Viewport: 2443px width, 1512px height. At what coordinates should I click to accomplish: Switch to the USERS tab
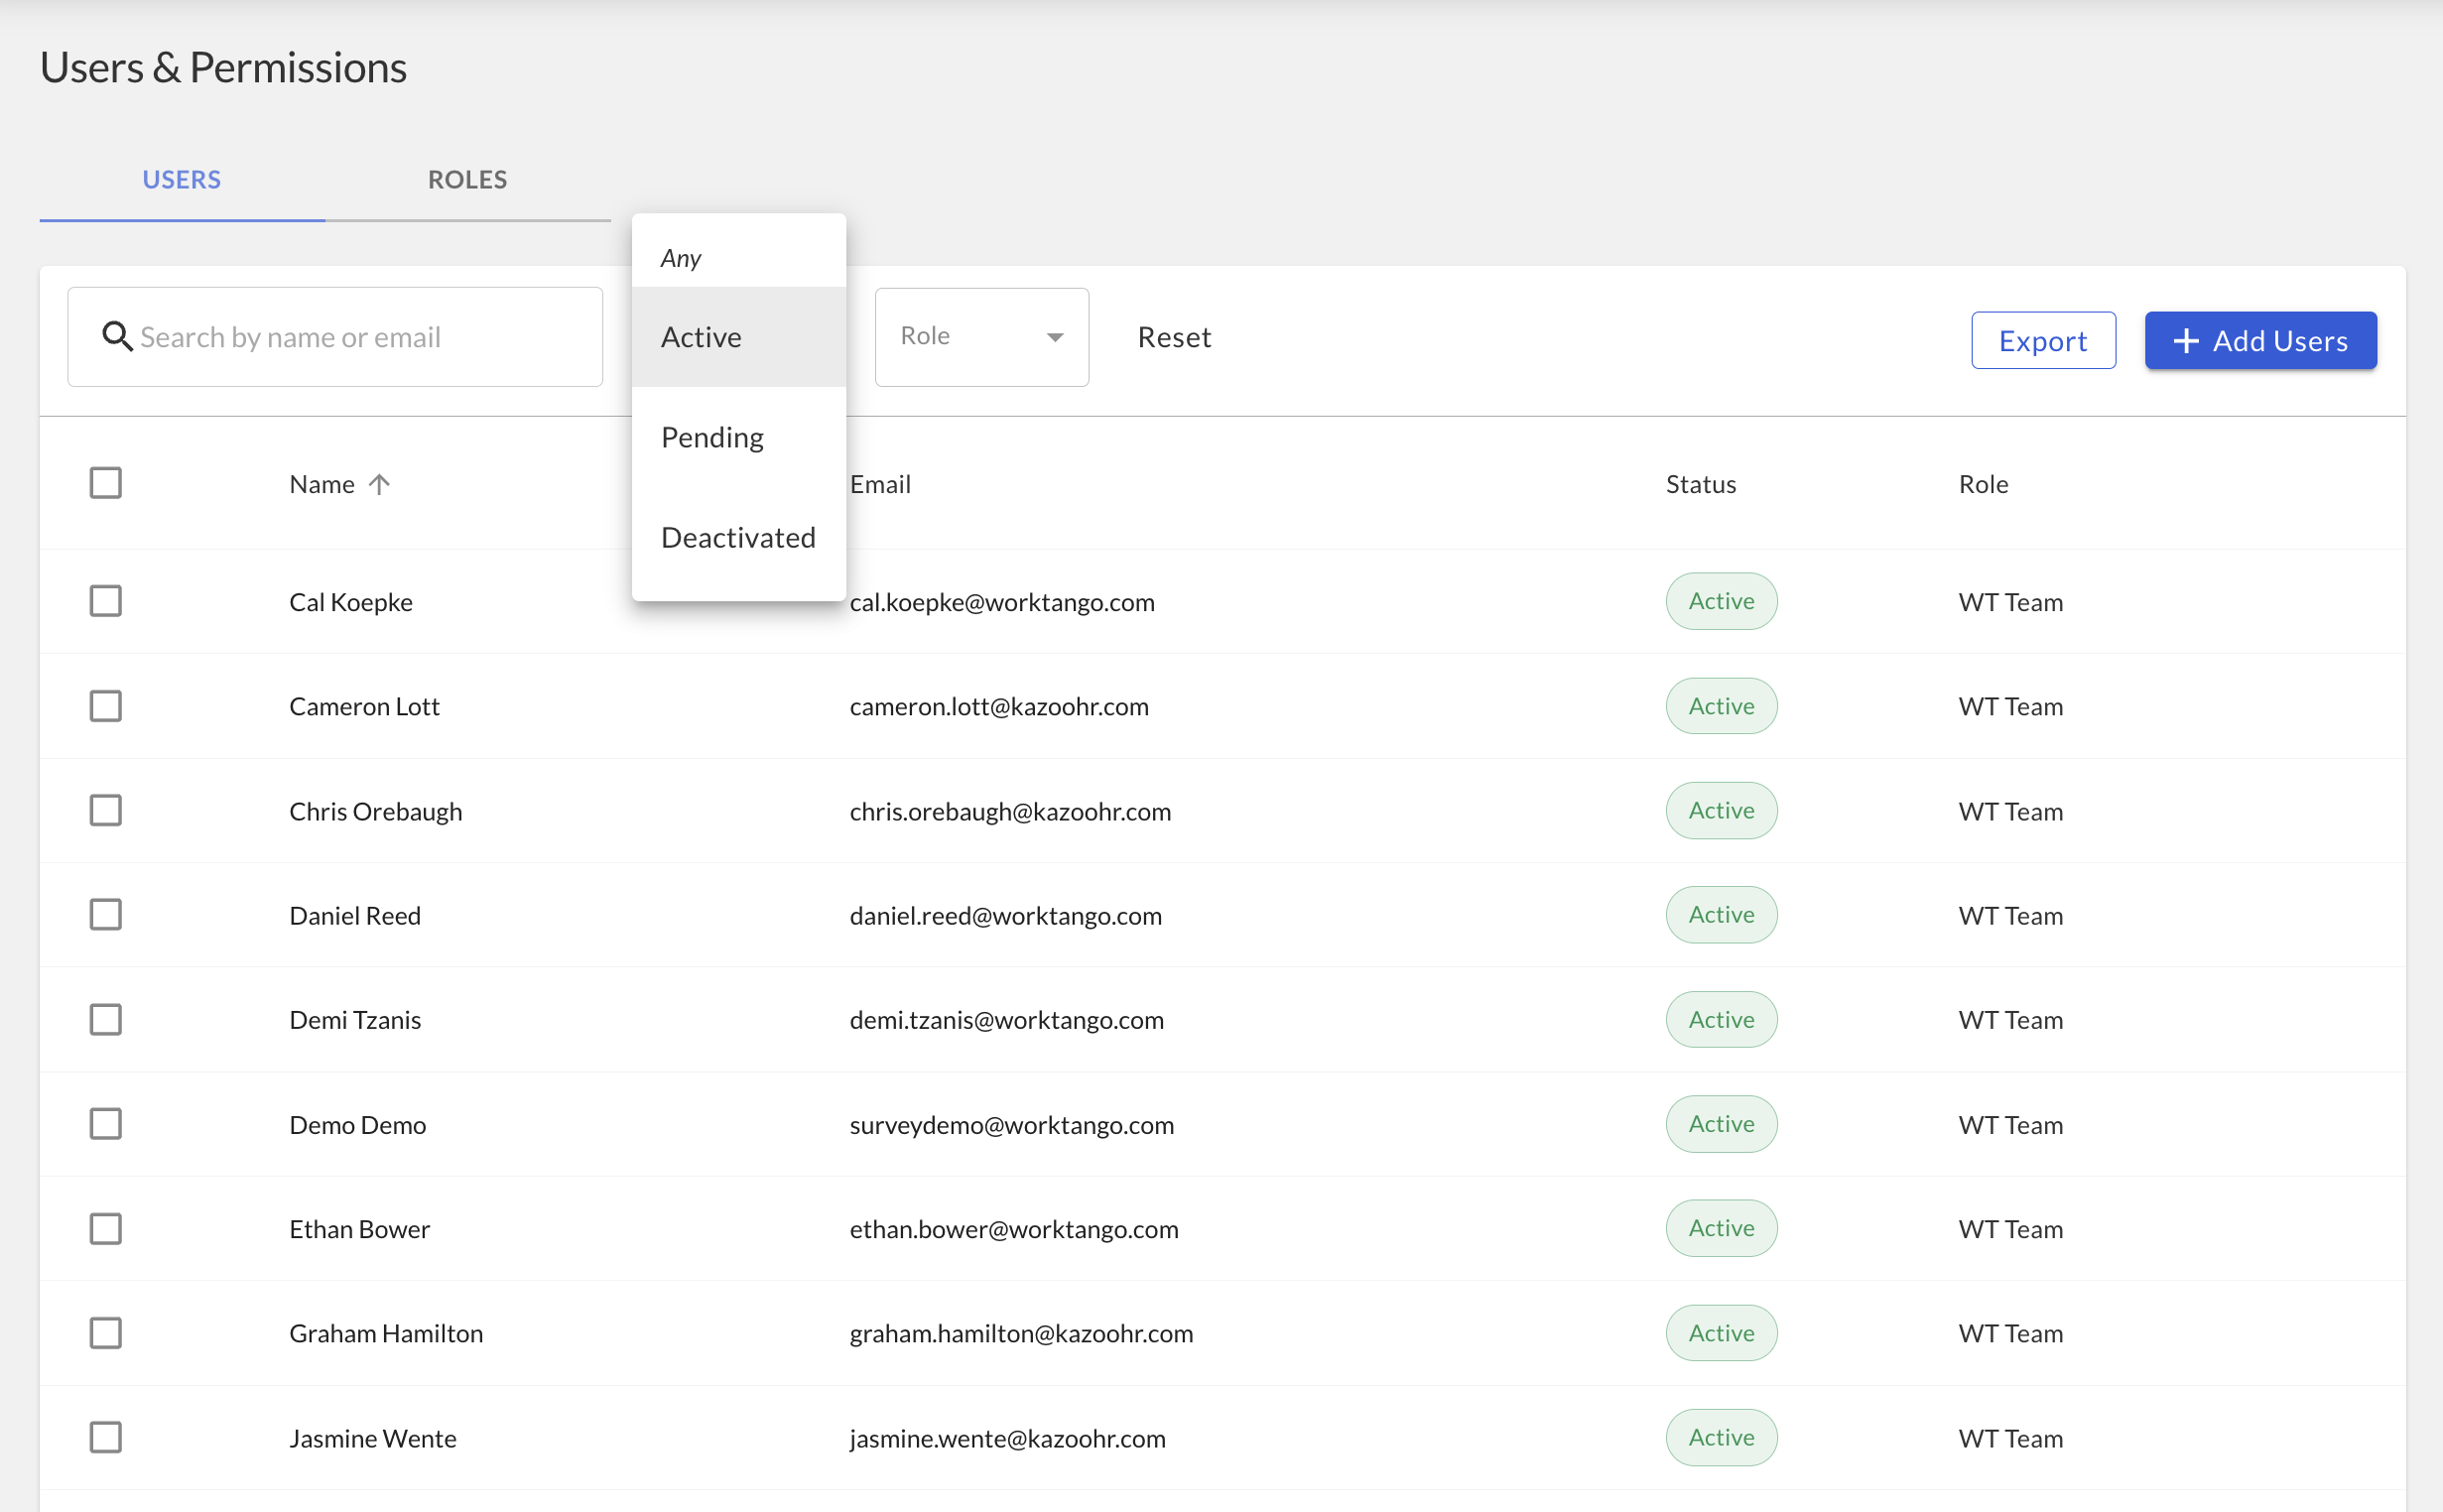(182, 180)
